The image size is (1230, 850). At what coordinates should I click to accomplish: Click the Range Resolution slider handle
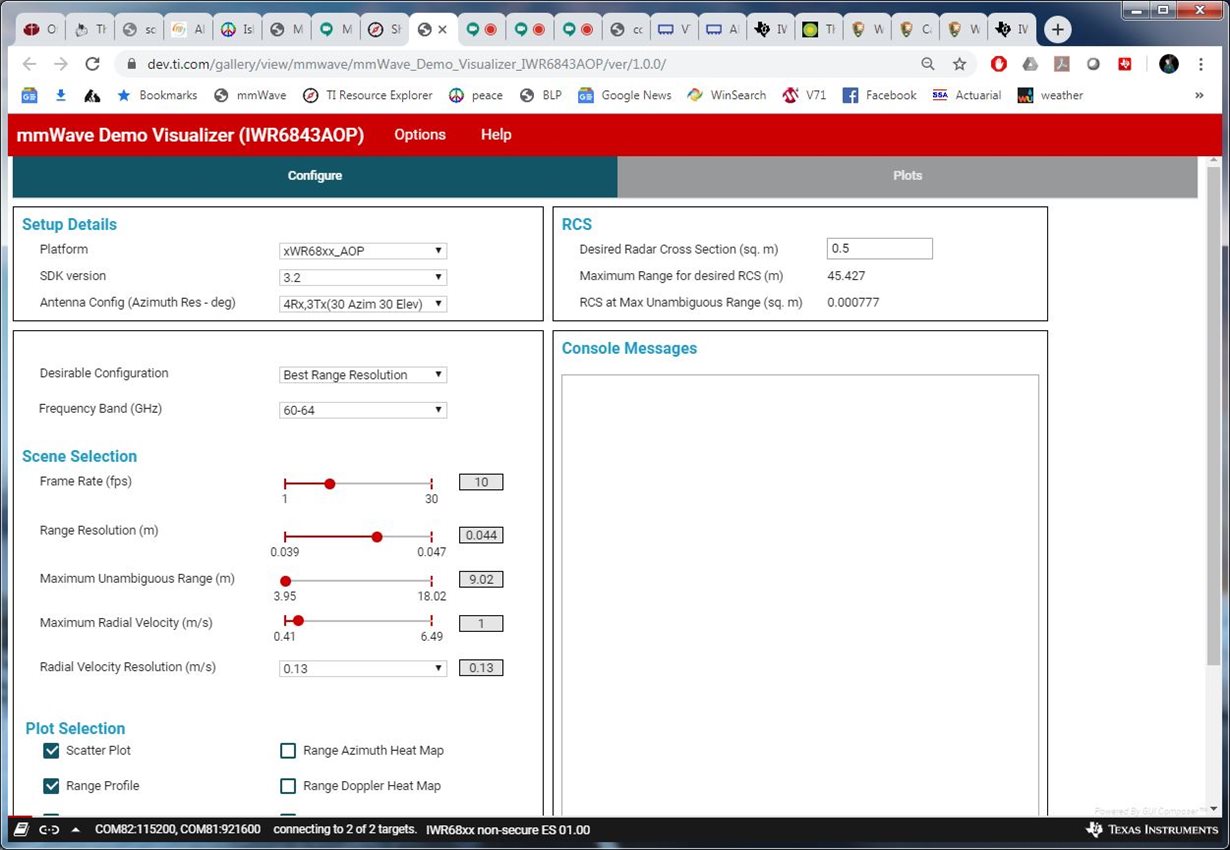coord(377,537)
